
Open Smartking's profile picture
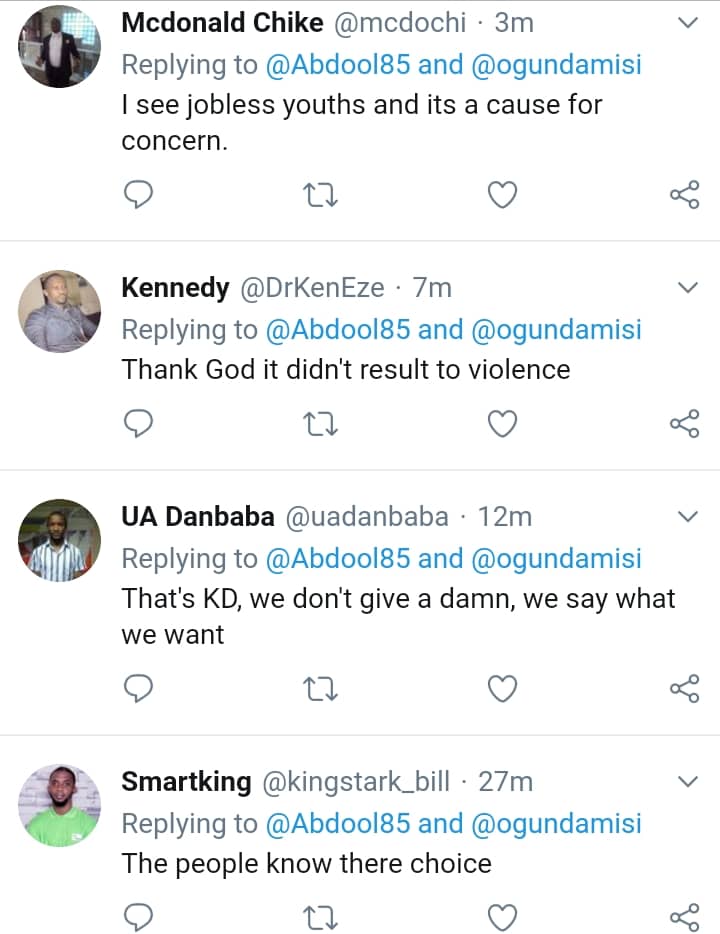coord(60,804)
